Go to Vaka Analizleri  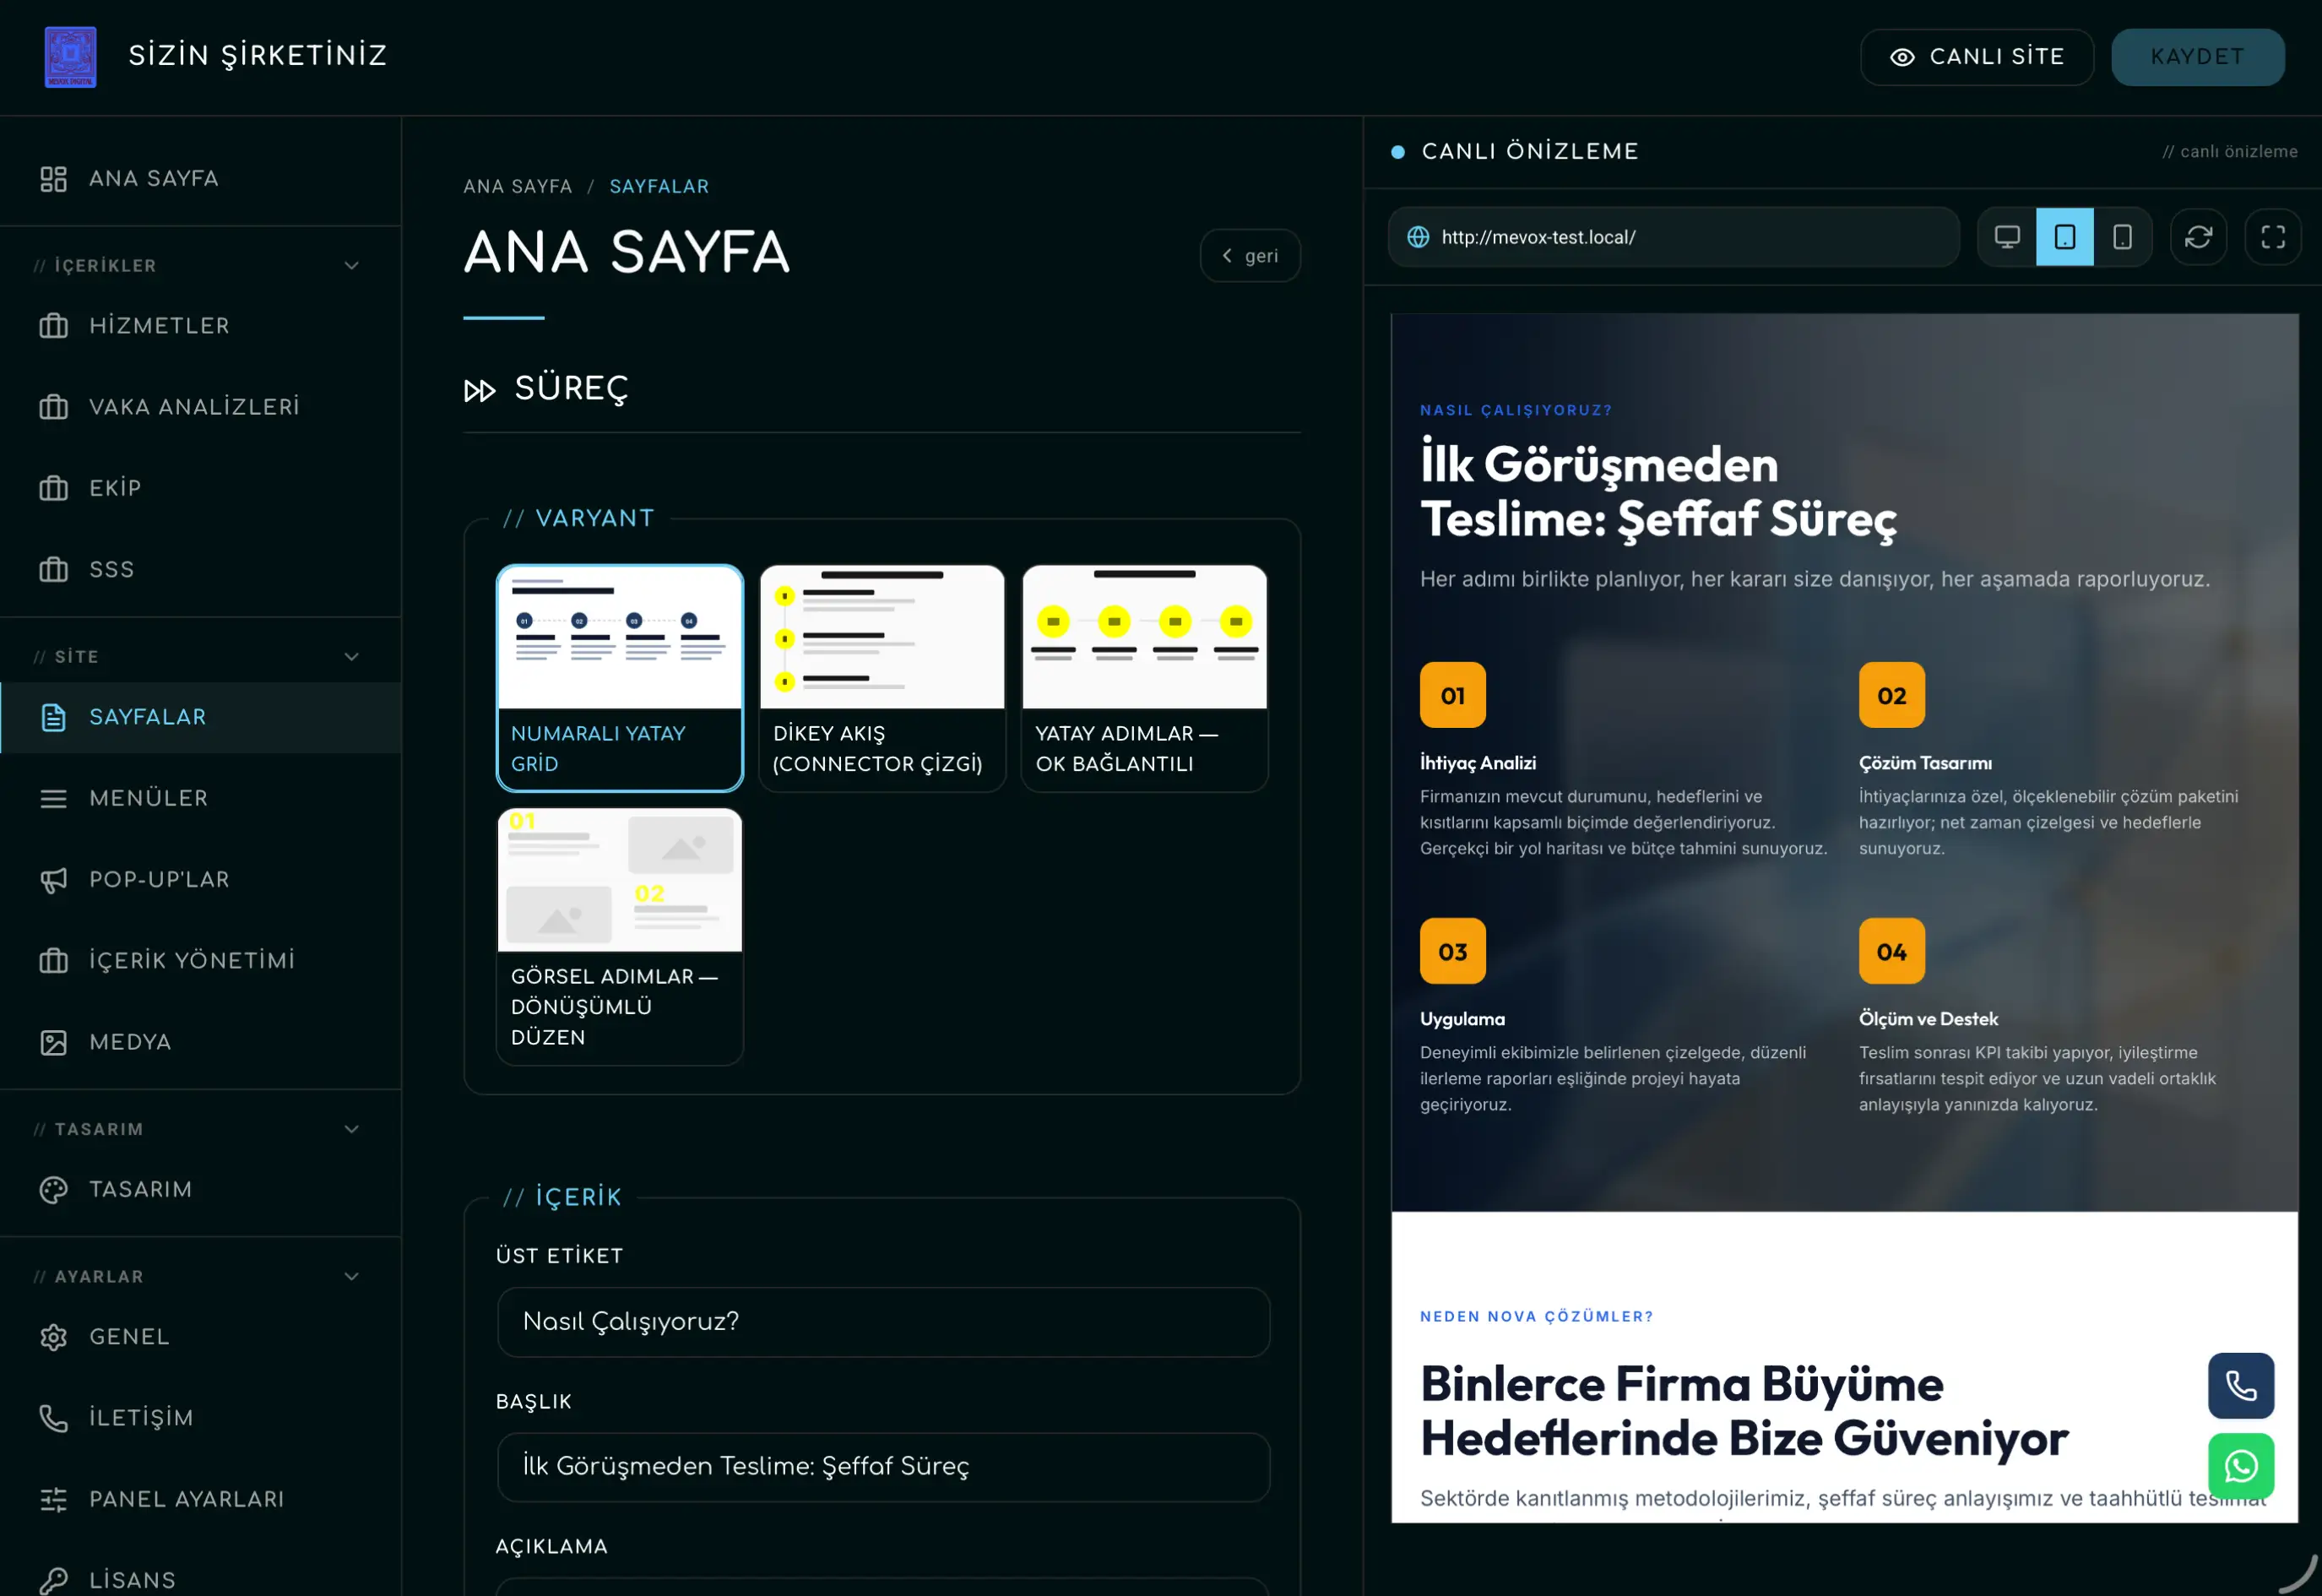click(200, 407)
